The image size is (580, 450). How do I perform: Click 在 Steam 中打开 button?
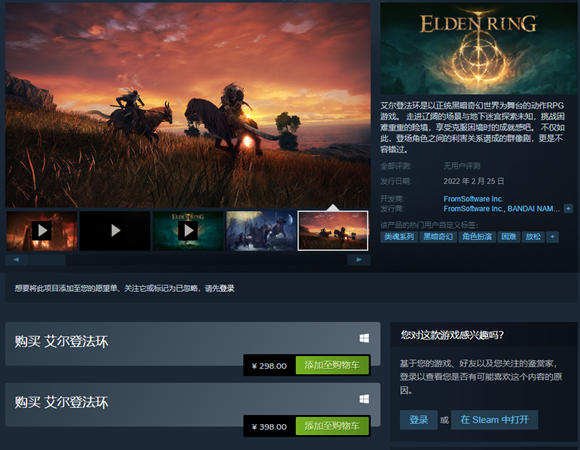pos(494,420)
